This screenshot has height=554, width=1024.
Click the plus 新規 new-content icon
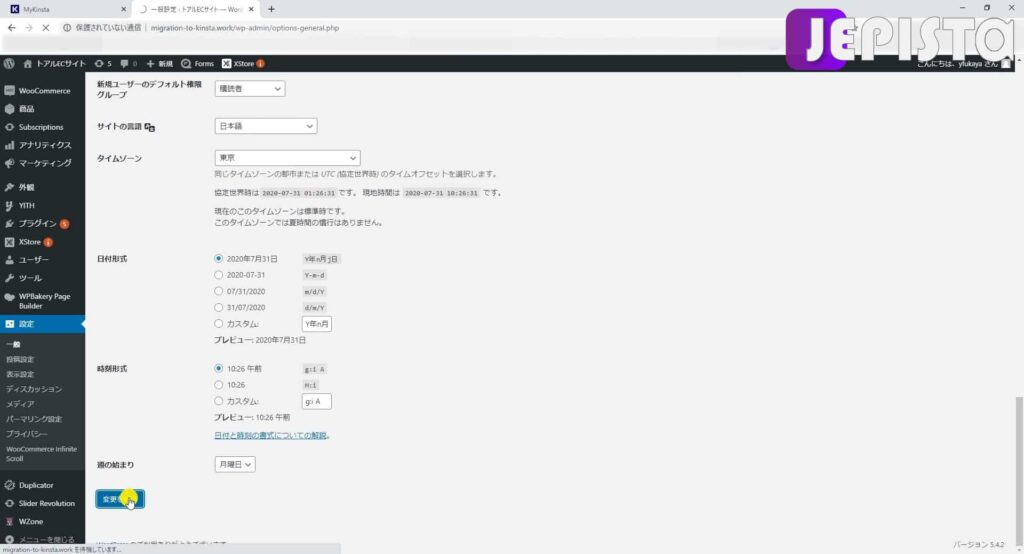click(x=150, y=63)
